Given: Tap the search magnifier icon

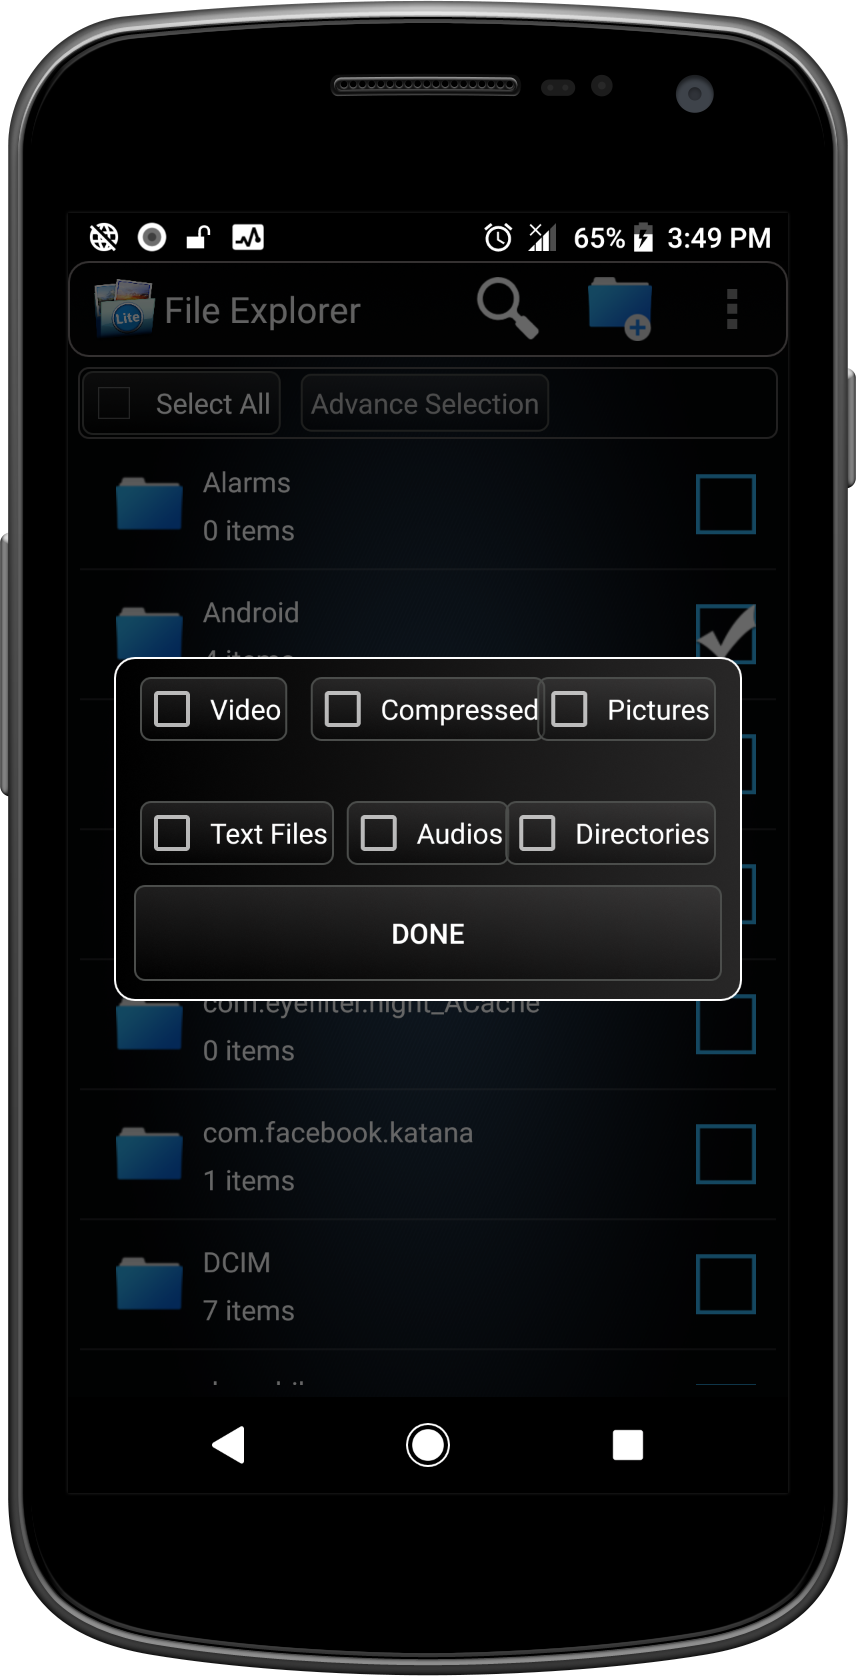Looking at the screenshot, I should 508,308.
